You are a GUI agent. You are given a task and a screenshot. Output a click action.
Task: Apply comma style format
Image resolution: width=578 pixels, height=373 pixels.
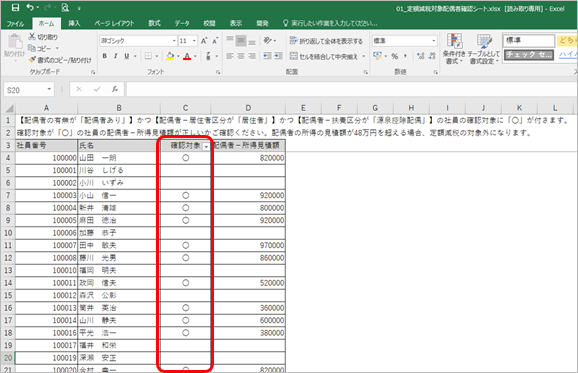pos(405,56)
